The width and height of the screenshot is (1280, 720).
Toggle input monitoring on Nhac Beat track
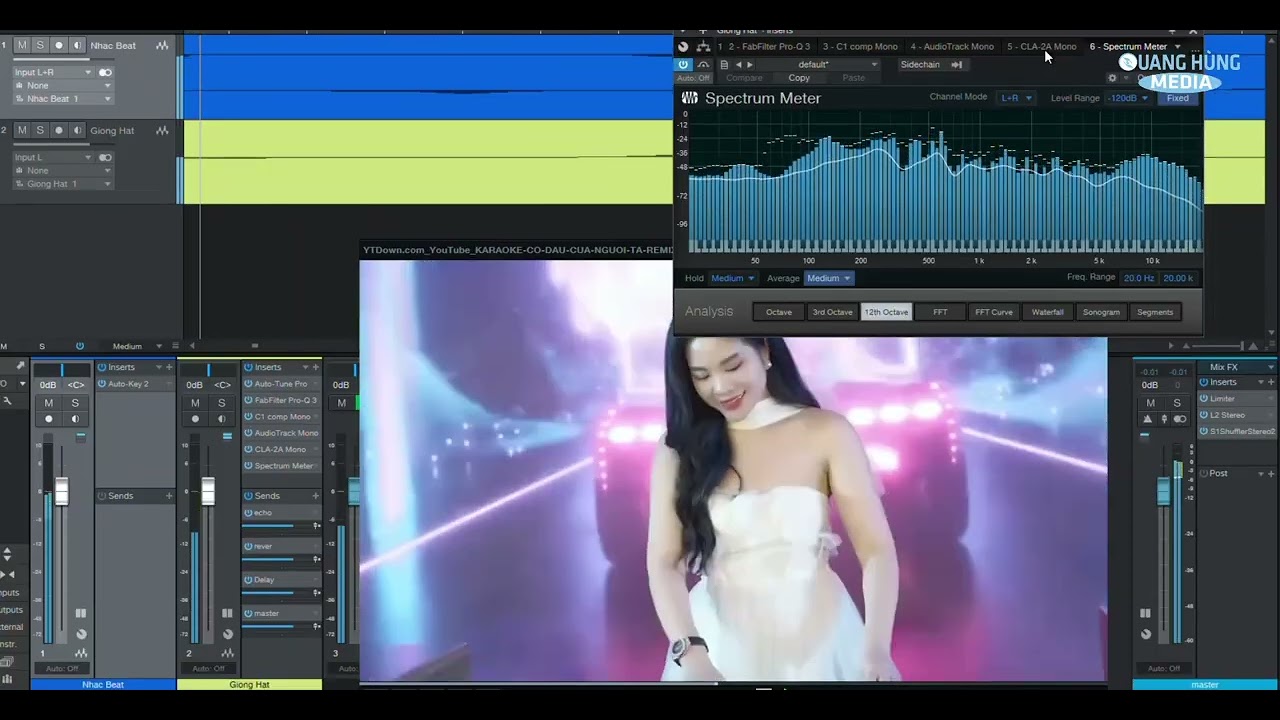click(77, 46)
